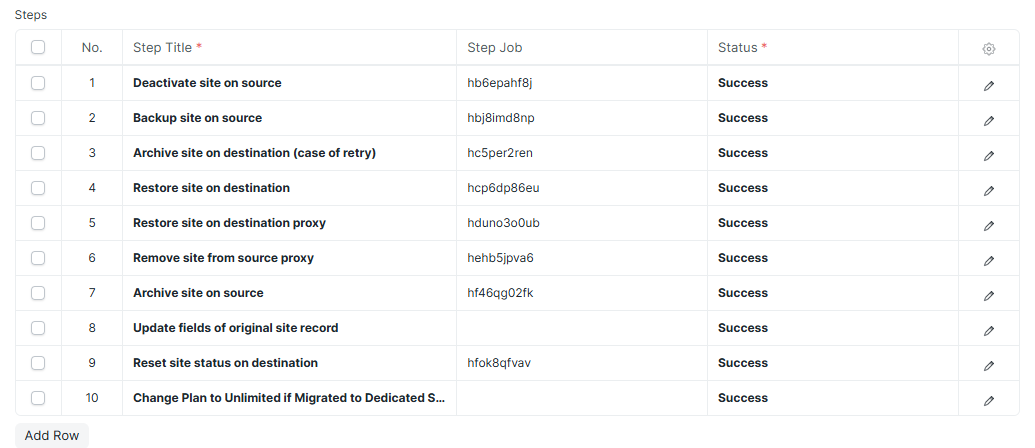
Task: Open the Status field in row 7
Action: 832,293
